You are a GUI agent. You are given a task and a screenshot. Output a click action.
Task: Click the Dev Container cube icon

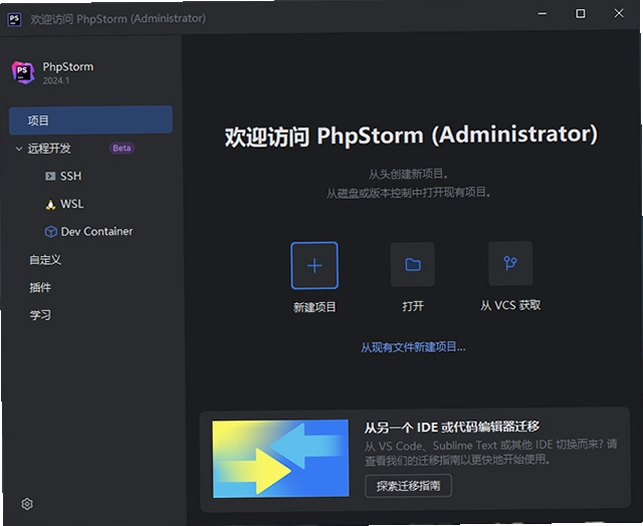[x=50, y=232]
